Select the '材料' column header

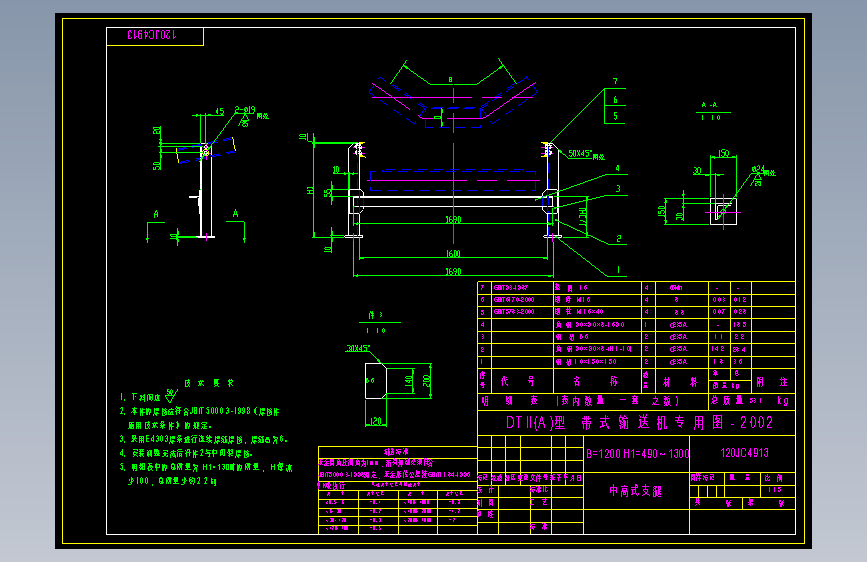[x=681, y=382]
